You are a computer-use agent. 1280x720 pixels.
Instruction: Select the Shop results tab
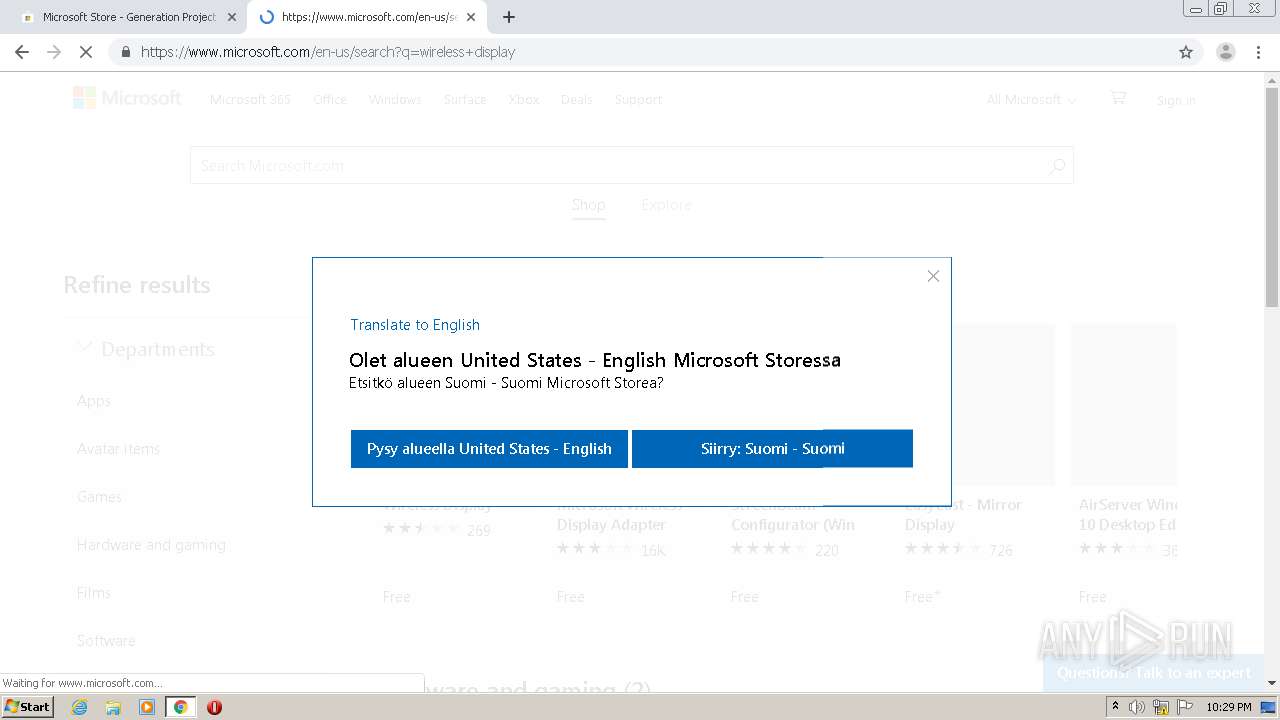[588, 205]
